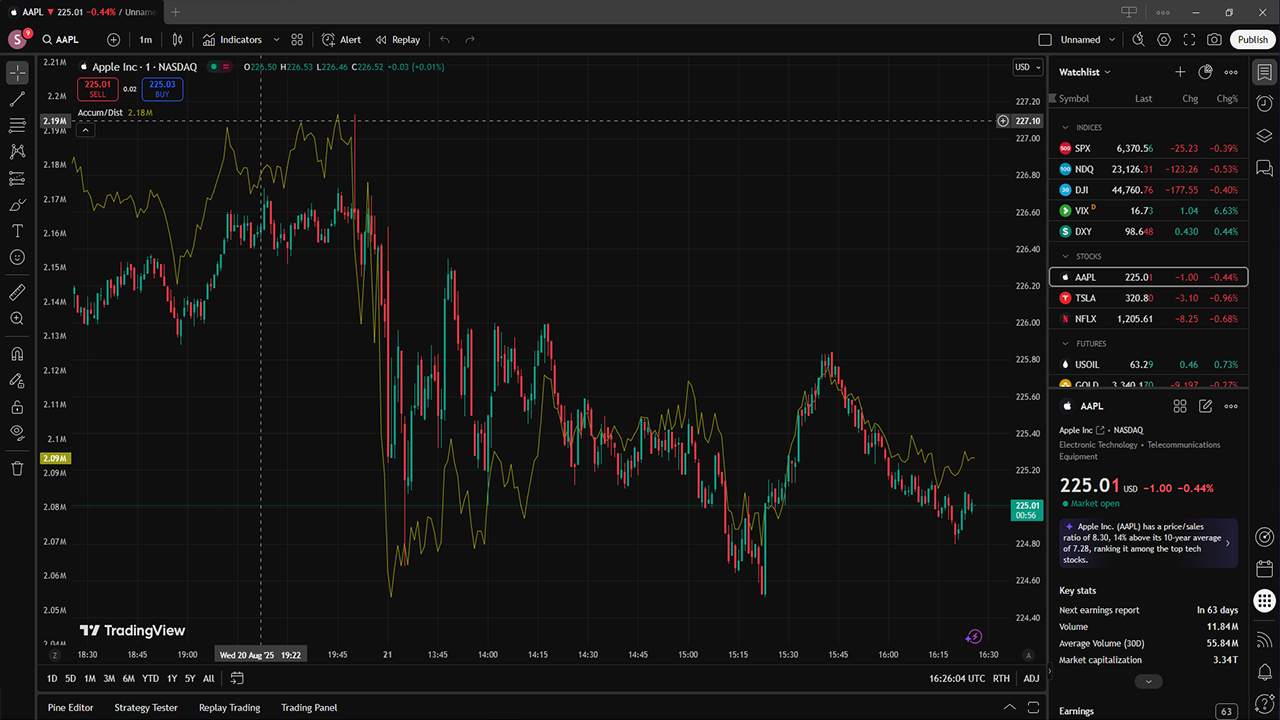Toggle lock all drawing tools
The image size is (1280, 720).
(17, 407)
